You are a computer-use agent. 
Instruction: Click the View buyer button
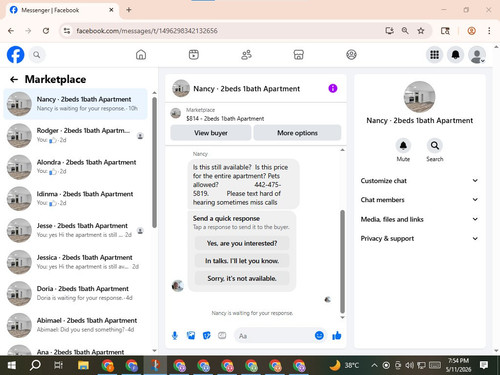pyautogui.click(x=211, y=133)
